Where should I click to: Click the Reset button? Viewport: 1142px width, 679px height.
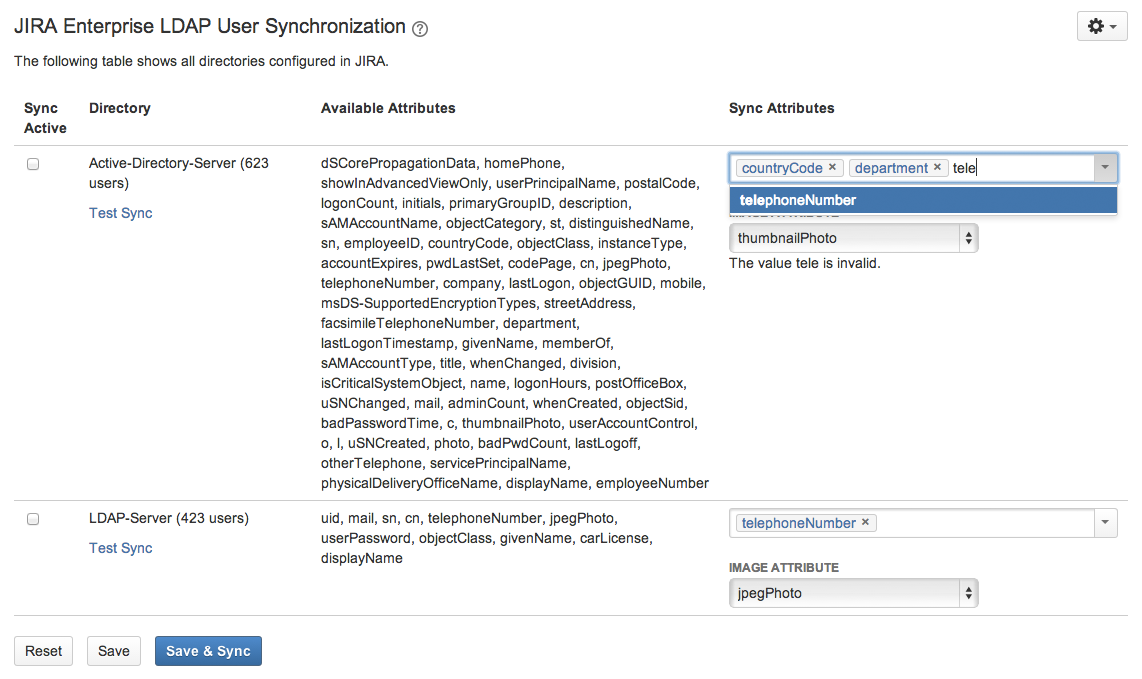[x=44, y=651]
